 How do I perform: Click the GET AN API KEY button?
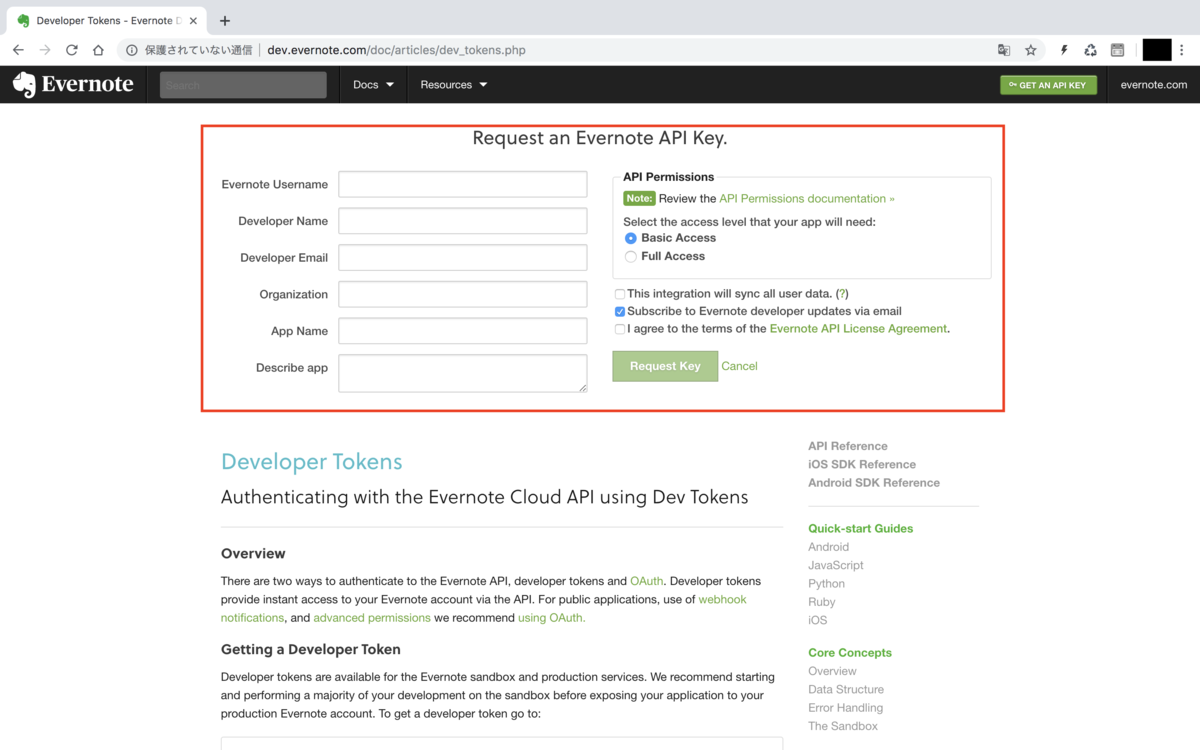click(x=1048, y=85)
